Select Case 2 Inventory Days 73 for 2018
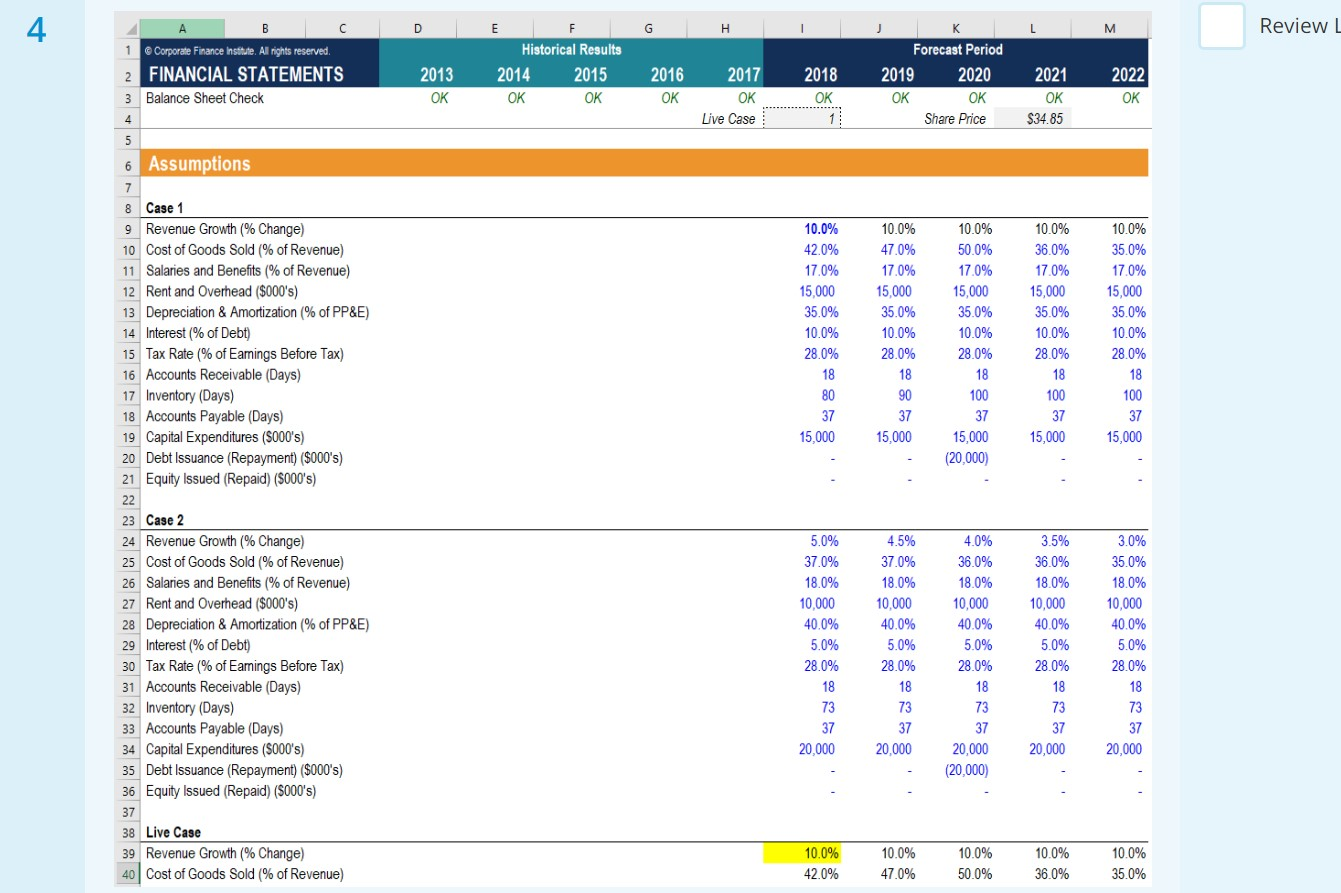Image resolution: width=1341 pixels, height=893 pixels. pyautogui.click(x=830, y=708)
